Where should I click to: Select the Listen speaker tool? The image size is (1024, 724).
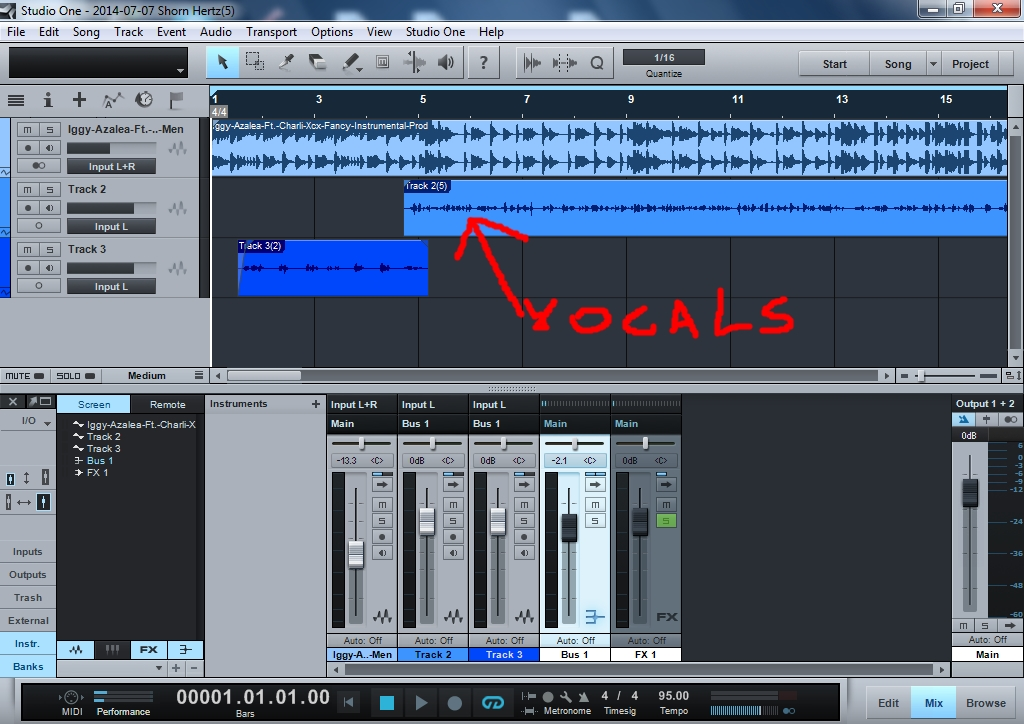click(446, 63)
